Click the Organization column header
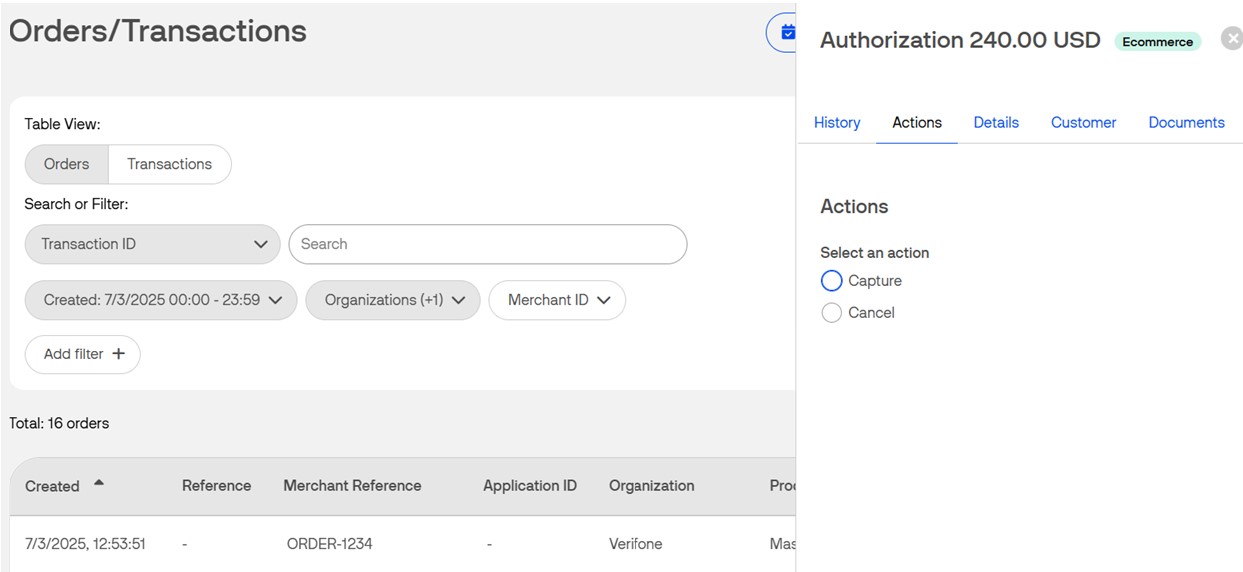The width and height of the screenshot is (1243, 572). (651, 485)
